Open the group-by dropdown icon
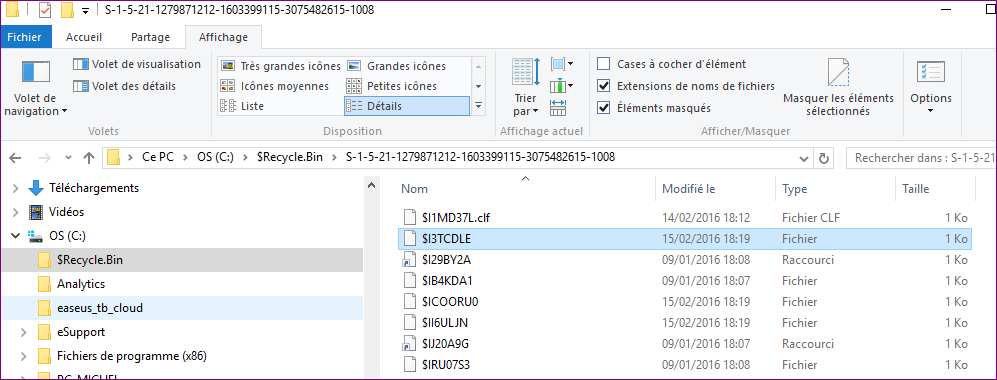 coord(562,64)
